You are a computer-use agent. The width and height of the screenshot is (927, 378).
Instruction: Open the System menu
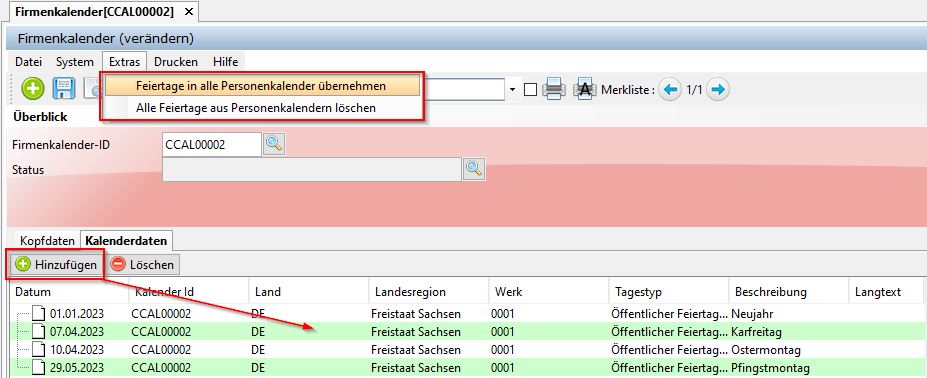click(74, 62)
